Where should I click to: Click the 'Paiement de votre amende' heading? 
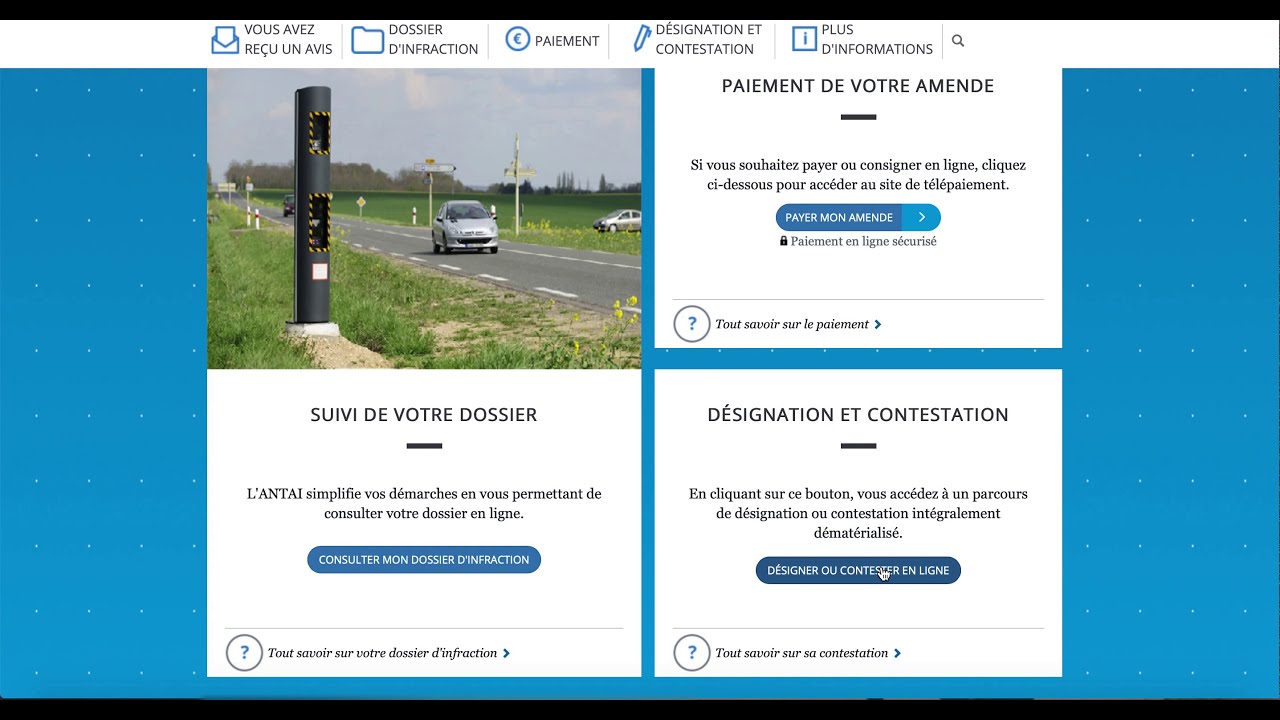(x=858, y=86)
